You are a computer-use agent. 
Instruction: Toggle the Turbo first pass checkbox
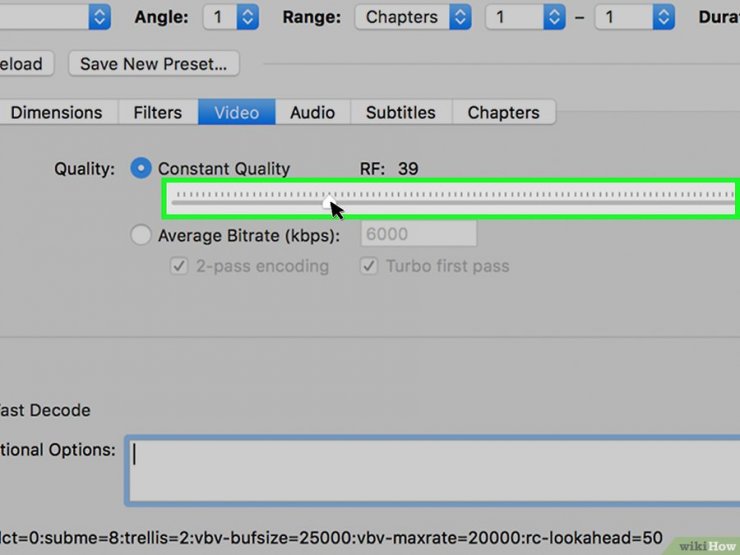[x=369, y=266]
